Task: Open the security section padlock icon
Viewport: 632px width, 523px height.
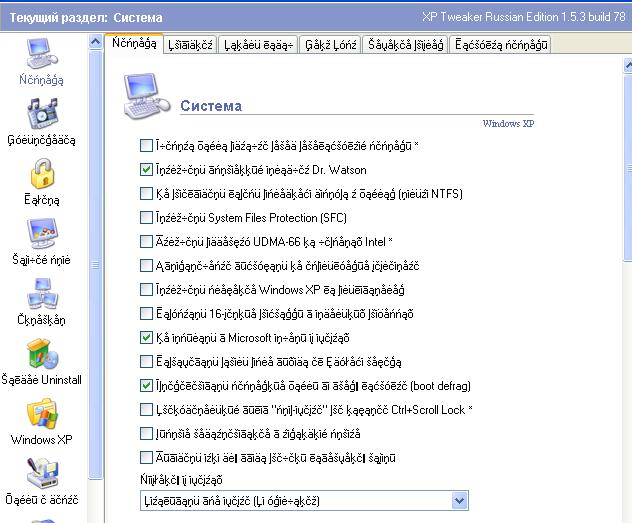Action: tap(42, 174)
